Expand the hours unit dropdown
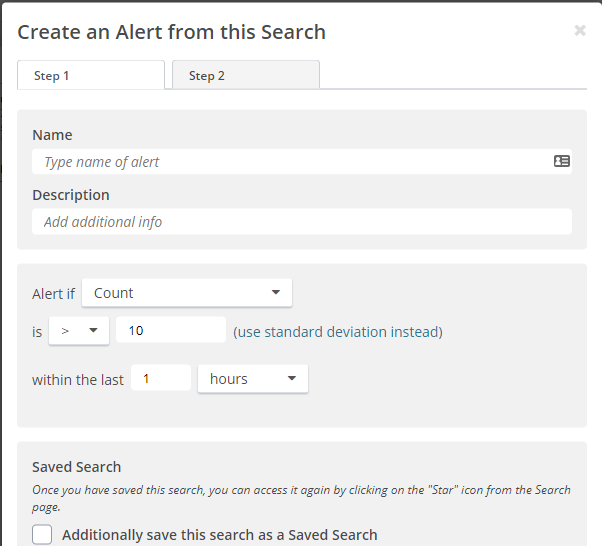Image resolution: width=602 pixels, height=546 pixels. tap(253, 379)
